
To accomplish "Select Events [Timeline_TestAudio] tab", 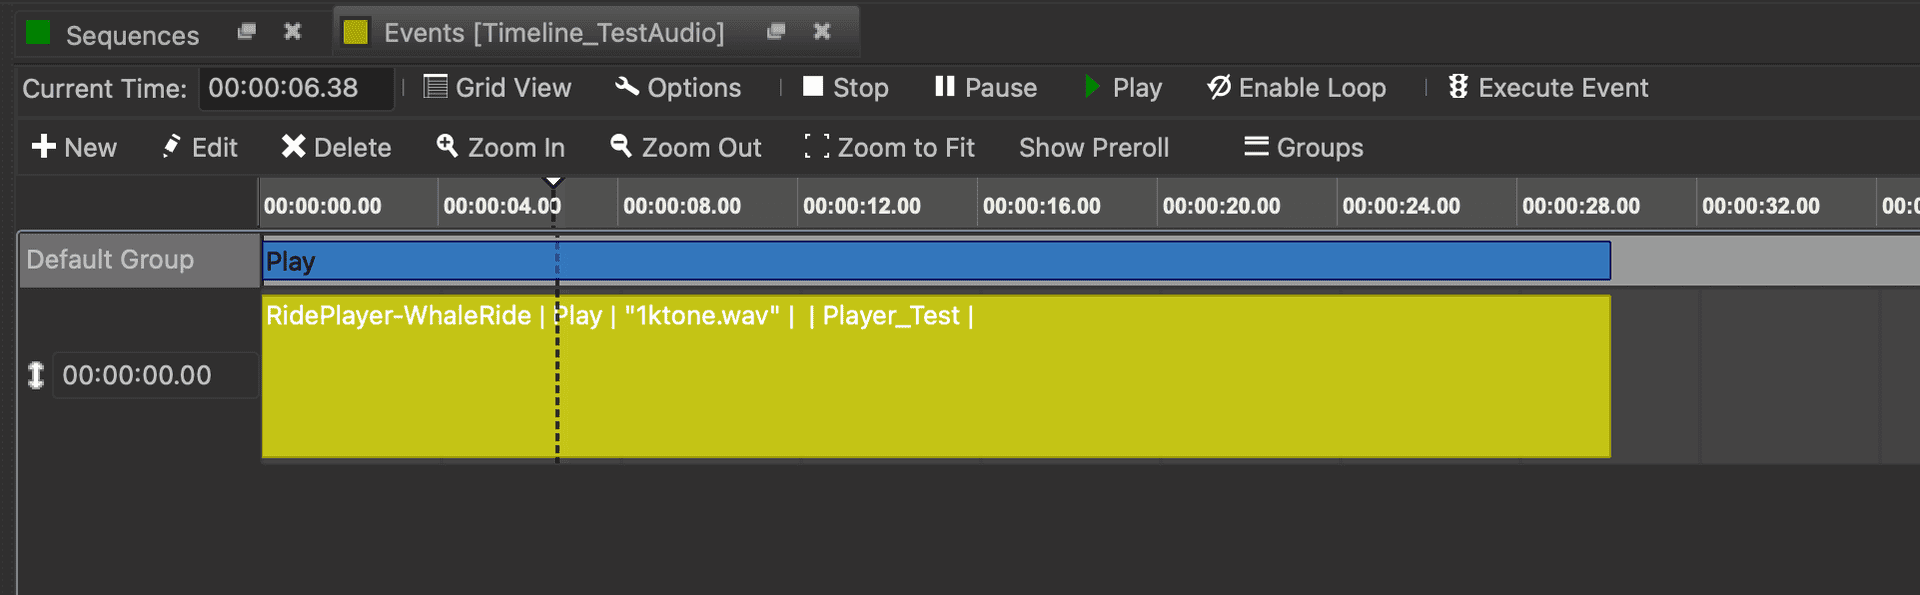I will tap(553, 33).
